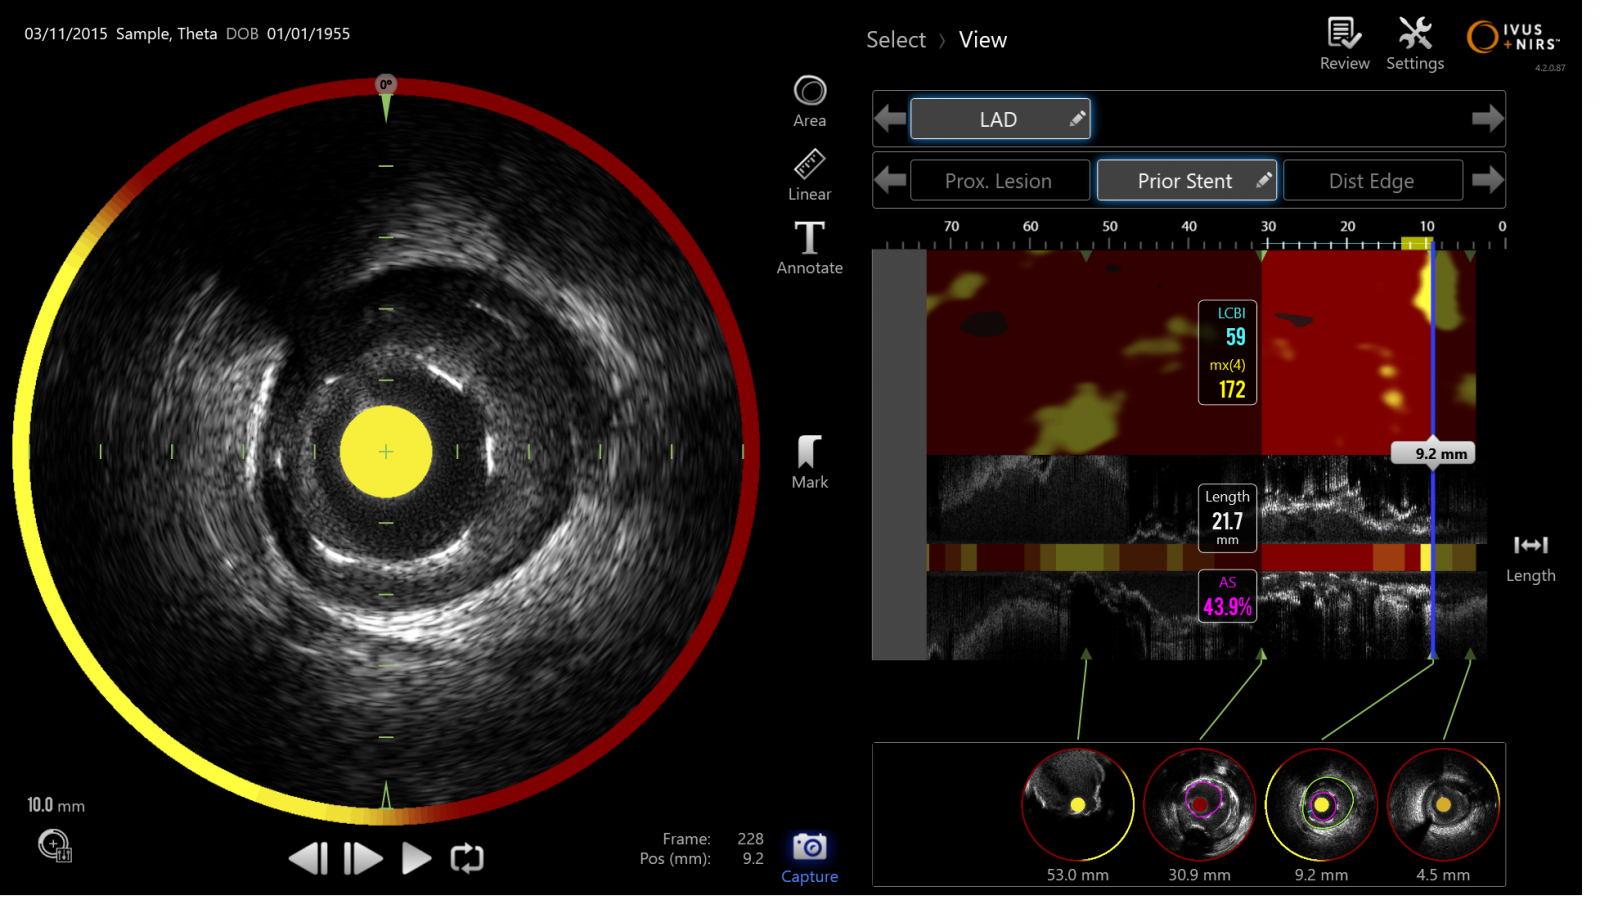The height and width of the screenshot is (900, 1600).
Task: Click the LAD vessel name button
Action: (999, 120)
